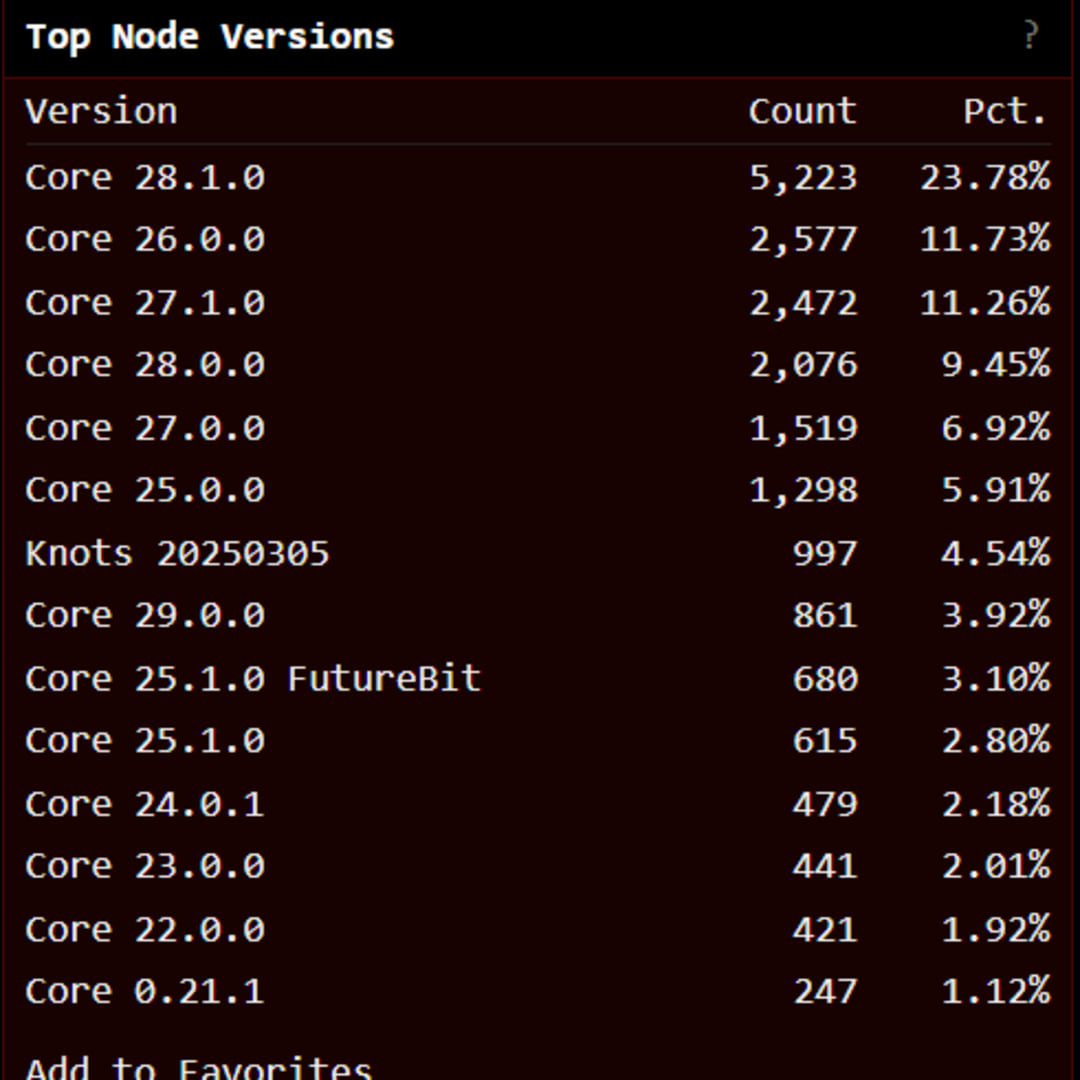This screenshot has height=1080, width=1080.
Task: Click the percentage 11.26%
Action: [985, 302]
